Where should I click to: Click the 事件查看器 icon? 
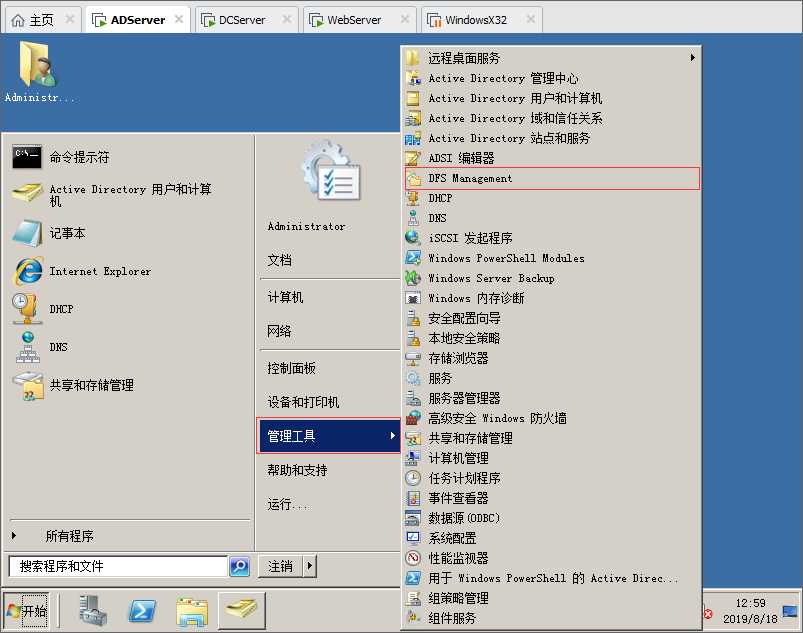tap(413, 498)
